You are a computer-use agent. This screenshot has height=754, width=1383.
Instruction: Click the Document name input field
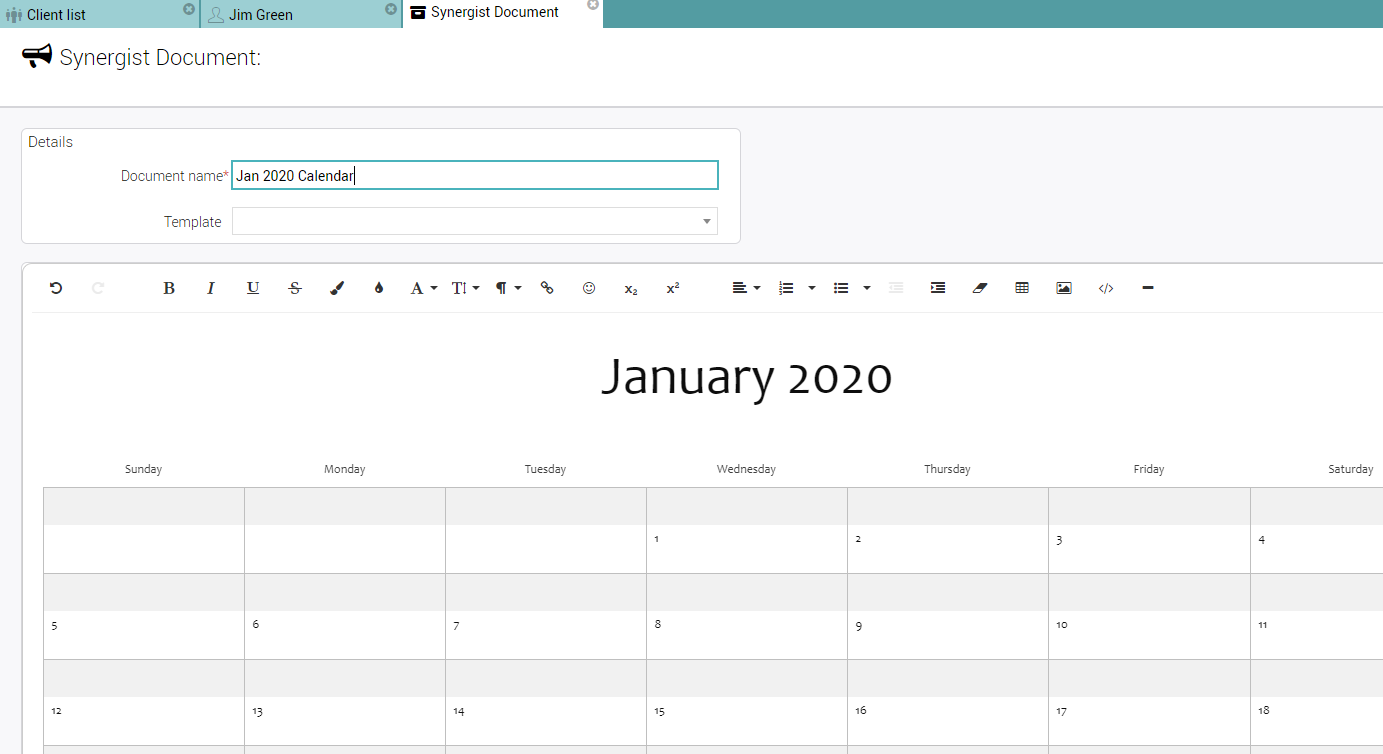click(x=474, y=176)
